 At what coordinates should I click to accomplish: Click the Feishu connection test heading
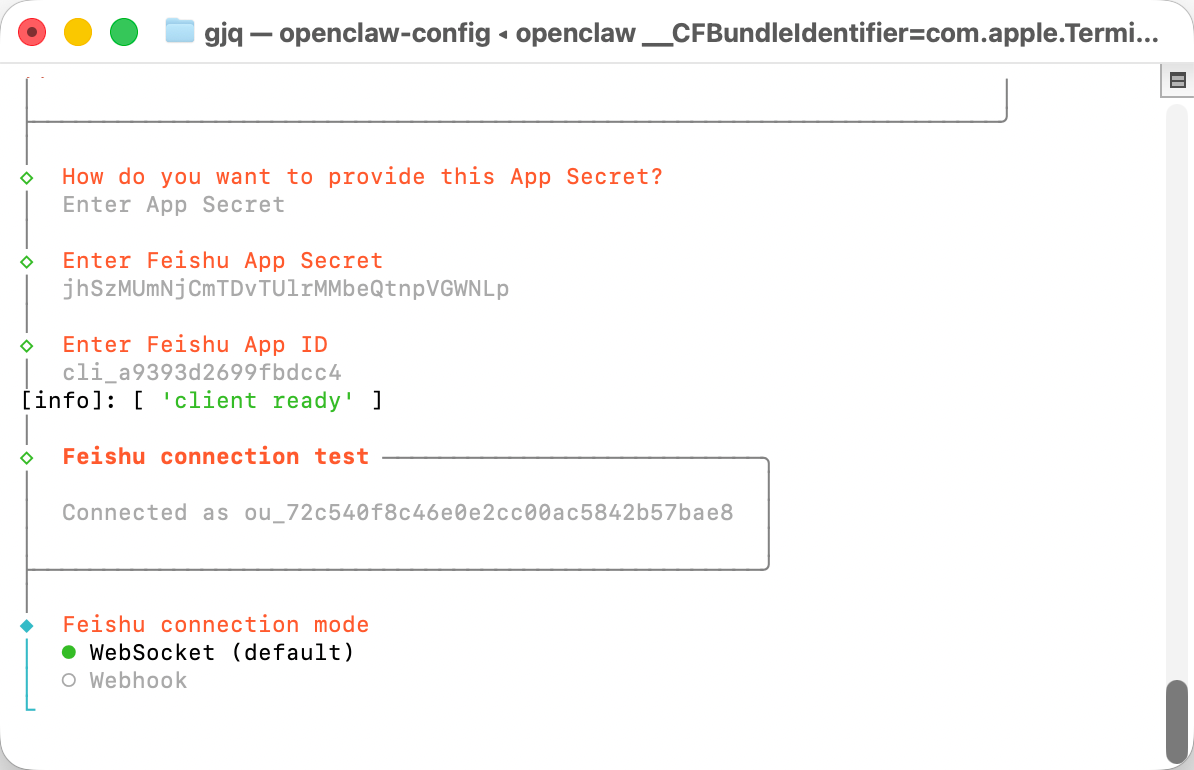tap(215, 457)
